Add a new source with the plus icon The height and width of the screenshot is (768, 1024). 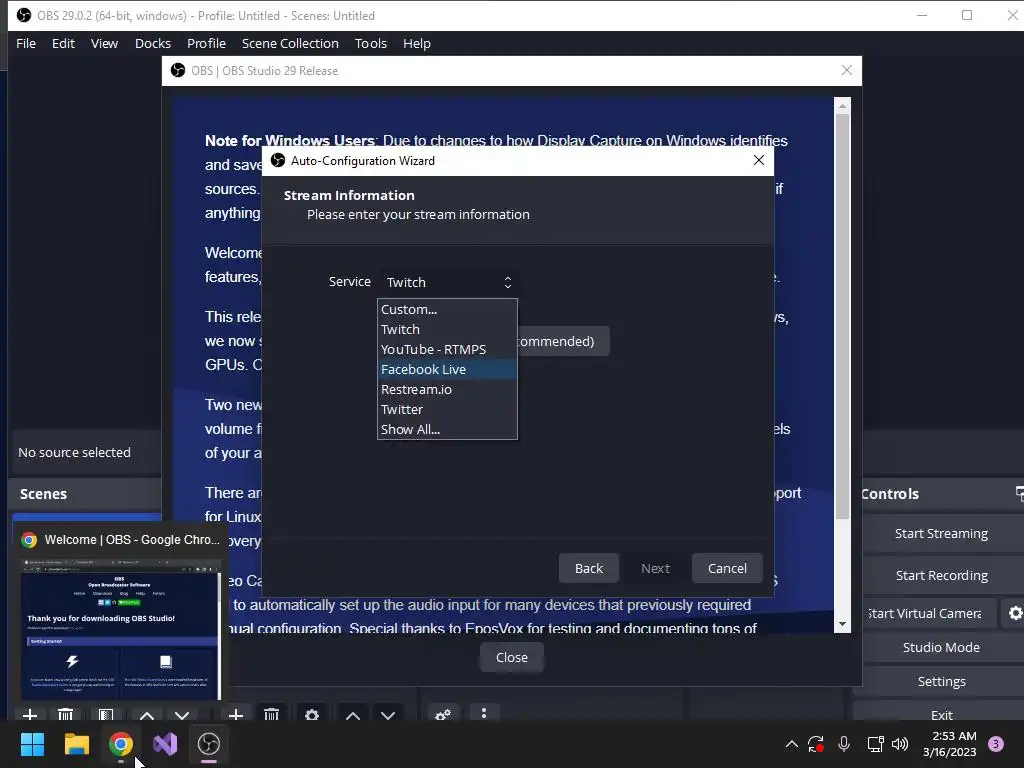click(x=236, y=714)
